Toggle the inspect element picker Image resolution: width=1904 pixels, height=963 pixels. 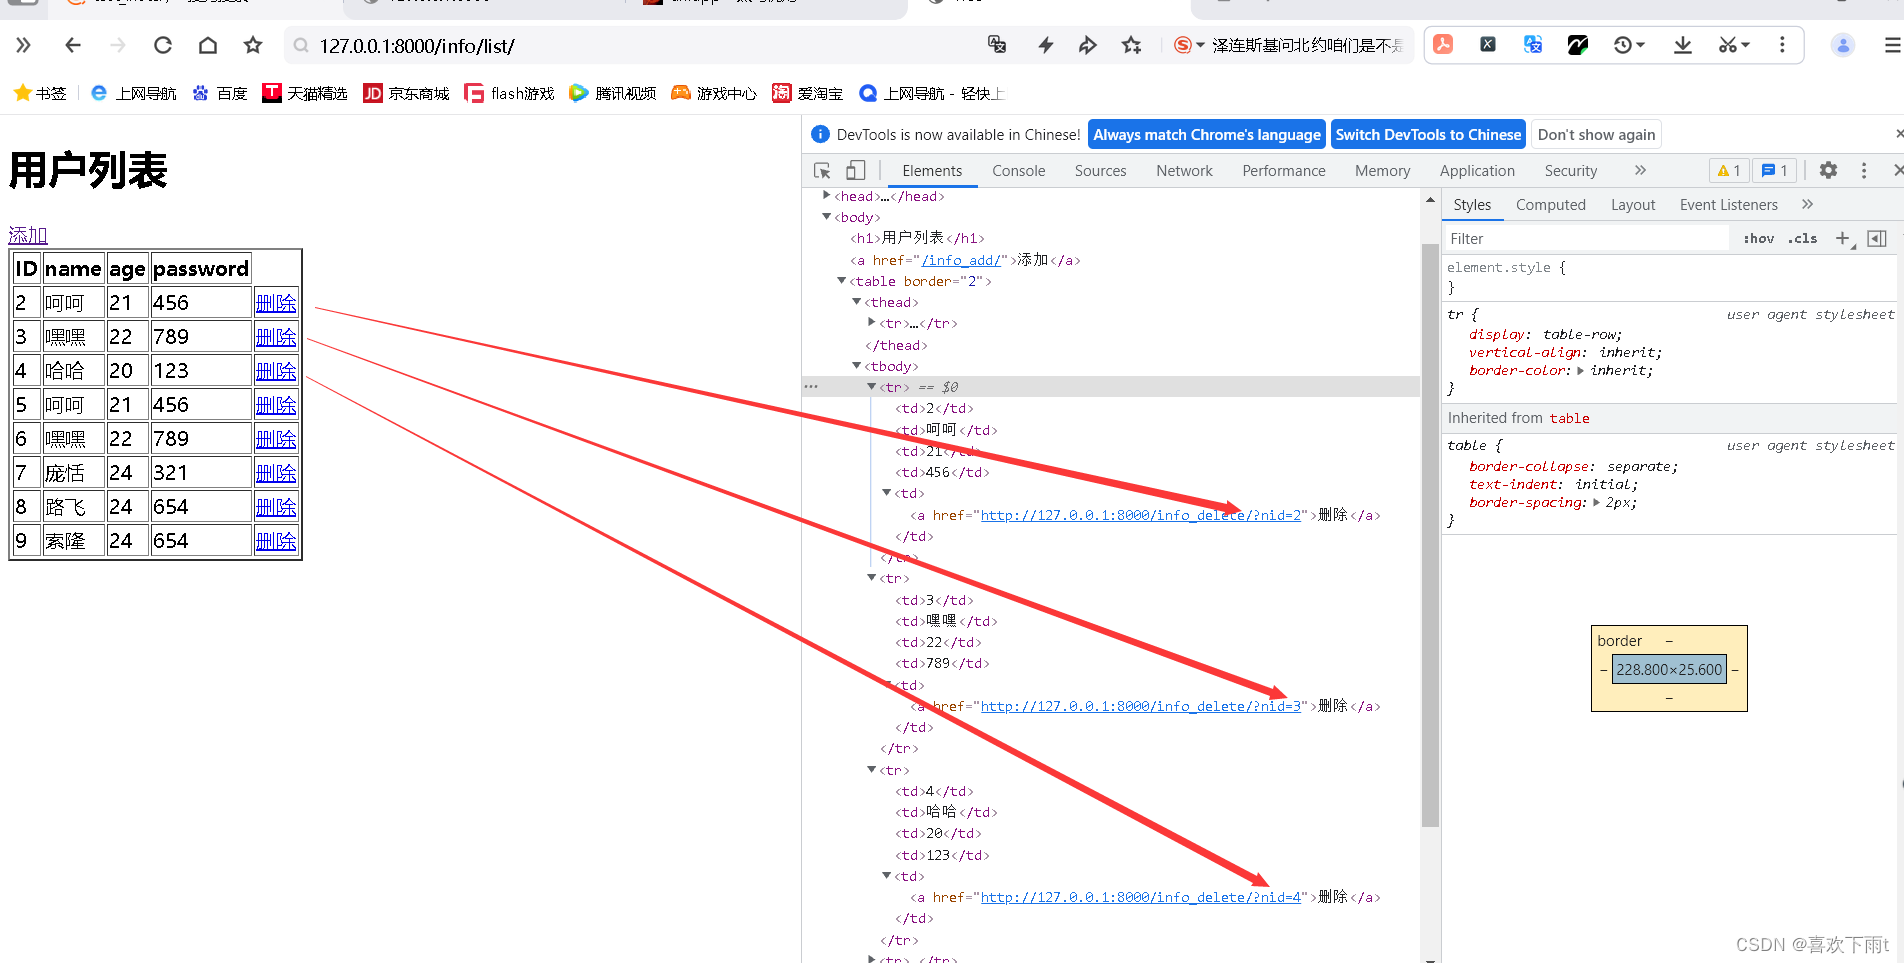click(822, 171)
